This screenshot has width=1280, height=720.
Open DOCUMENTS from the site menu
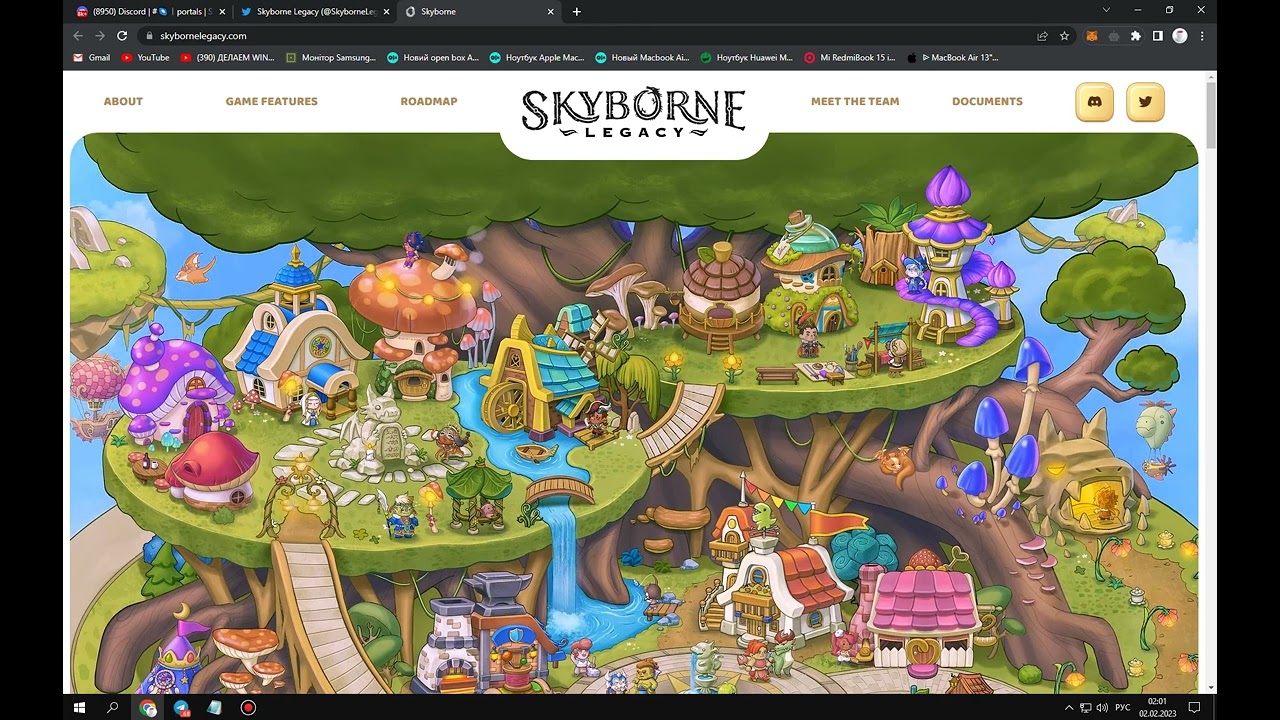[x=987, y=101]
